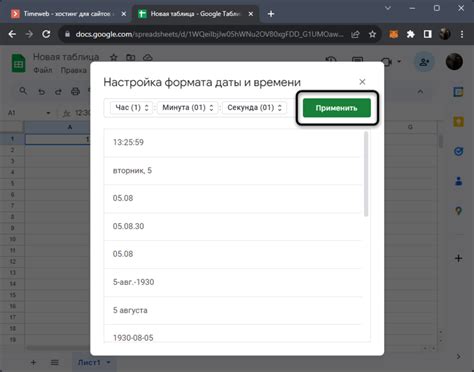
Task: Click the undo toolbar icon
Action: 41,91
